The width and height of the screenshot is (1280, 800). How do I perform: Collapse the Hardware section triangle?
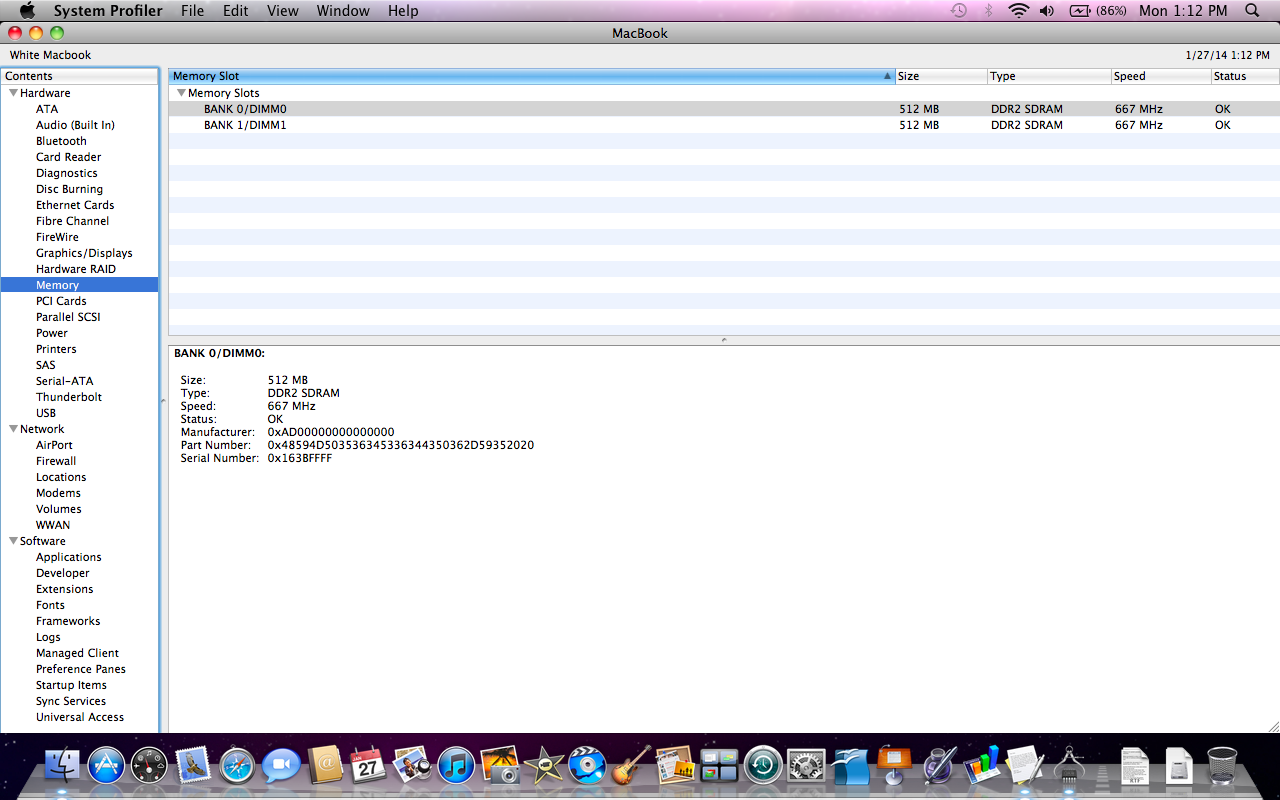coord(13,93)
